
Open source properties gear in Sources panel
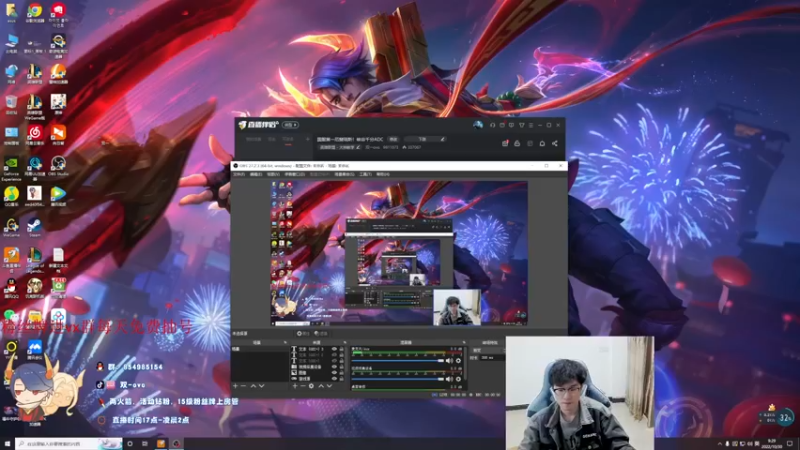(311, 386)
